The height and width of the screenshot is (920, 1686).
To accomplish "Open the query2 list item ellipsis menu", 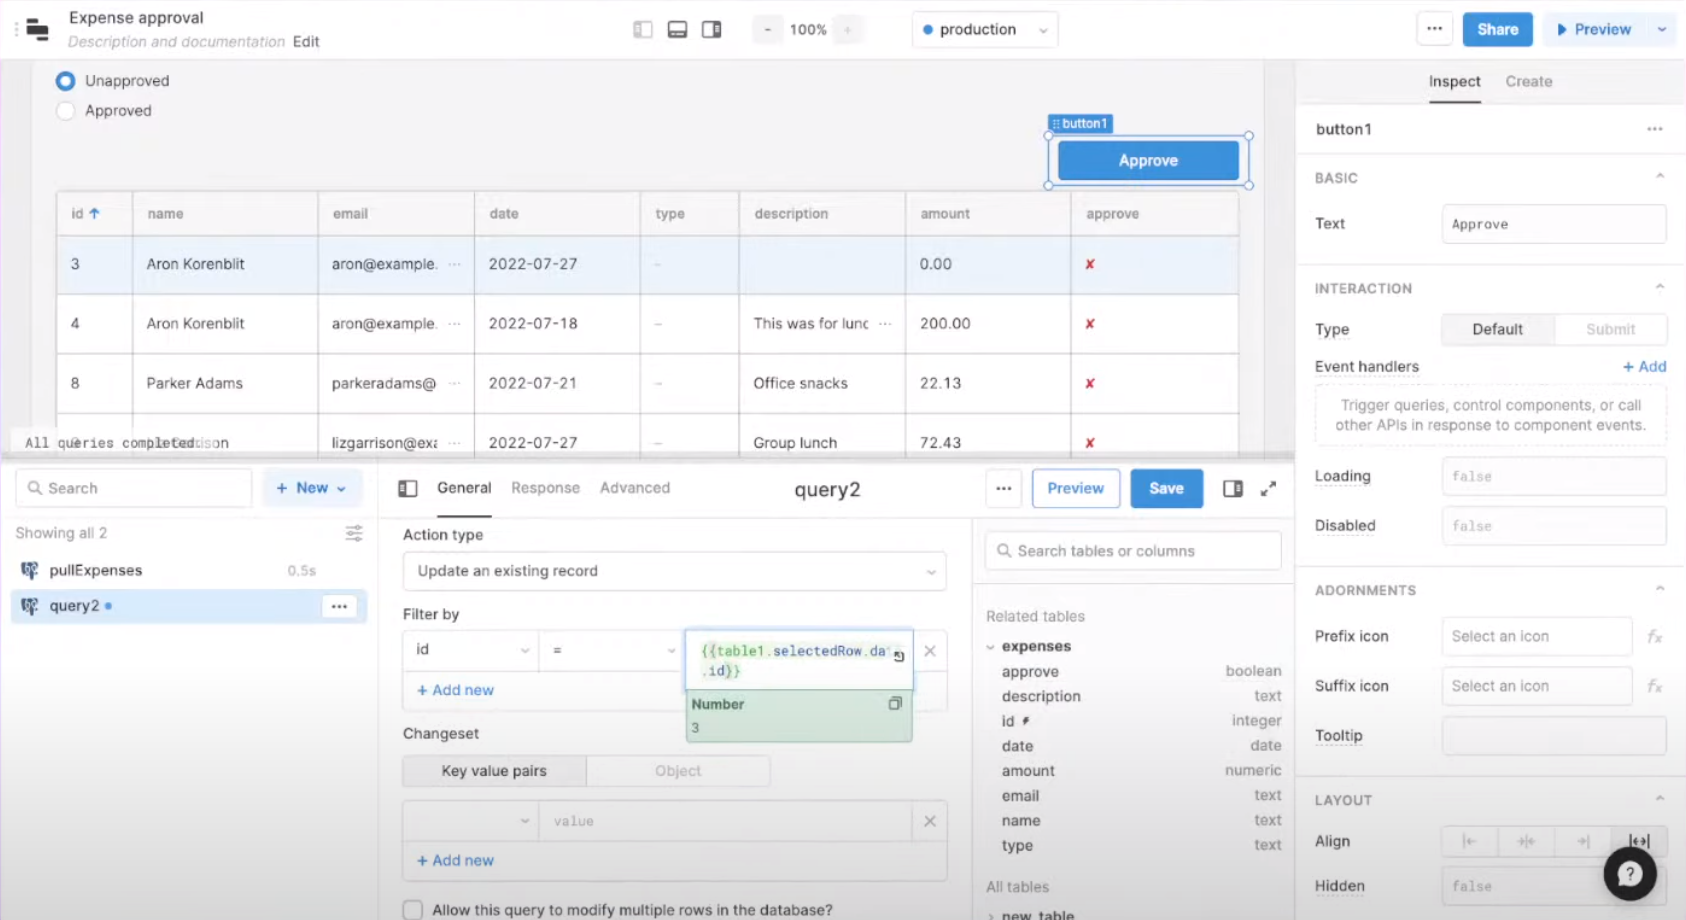I will tap(339, 606).
